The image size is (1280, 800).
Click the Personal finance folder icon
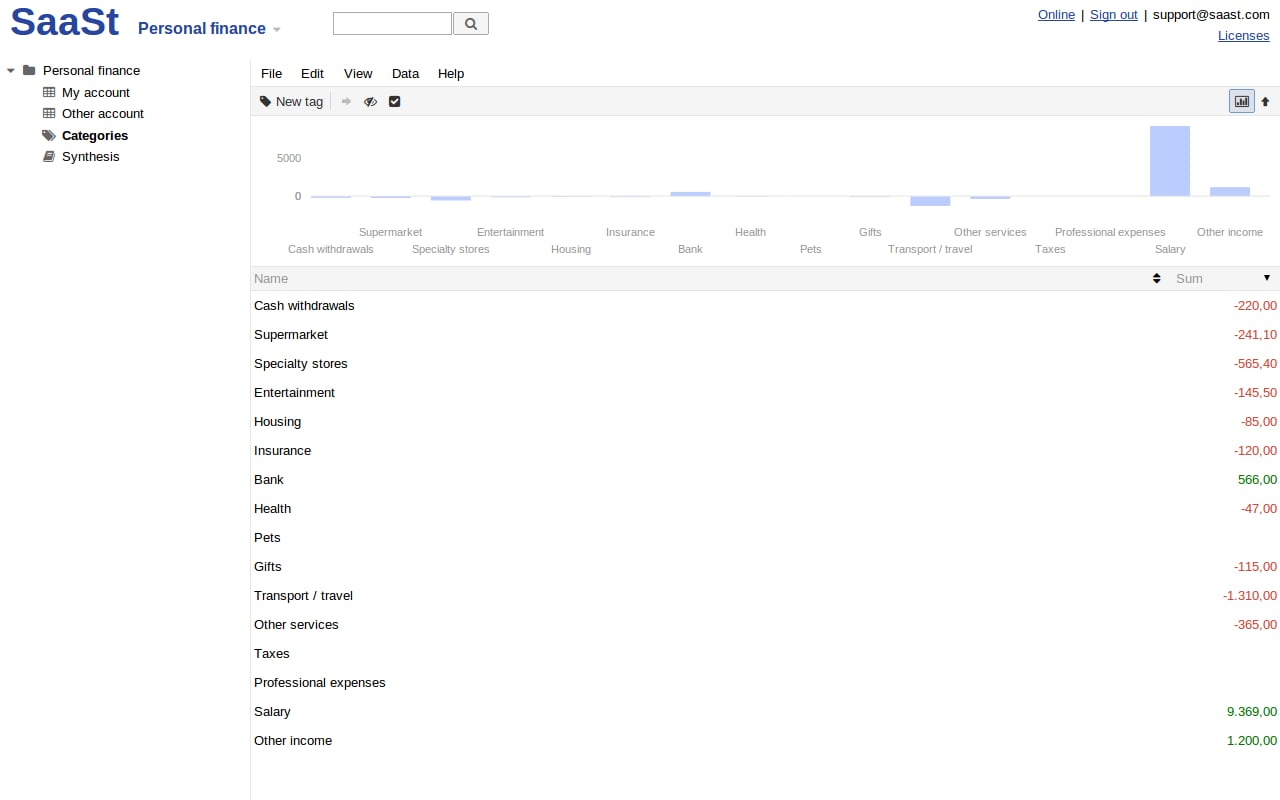click(x=29, y=70)
